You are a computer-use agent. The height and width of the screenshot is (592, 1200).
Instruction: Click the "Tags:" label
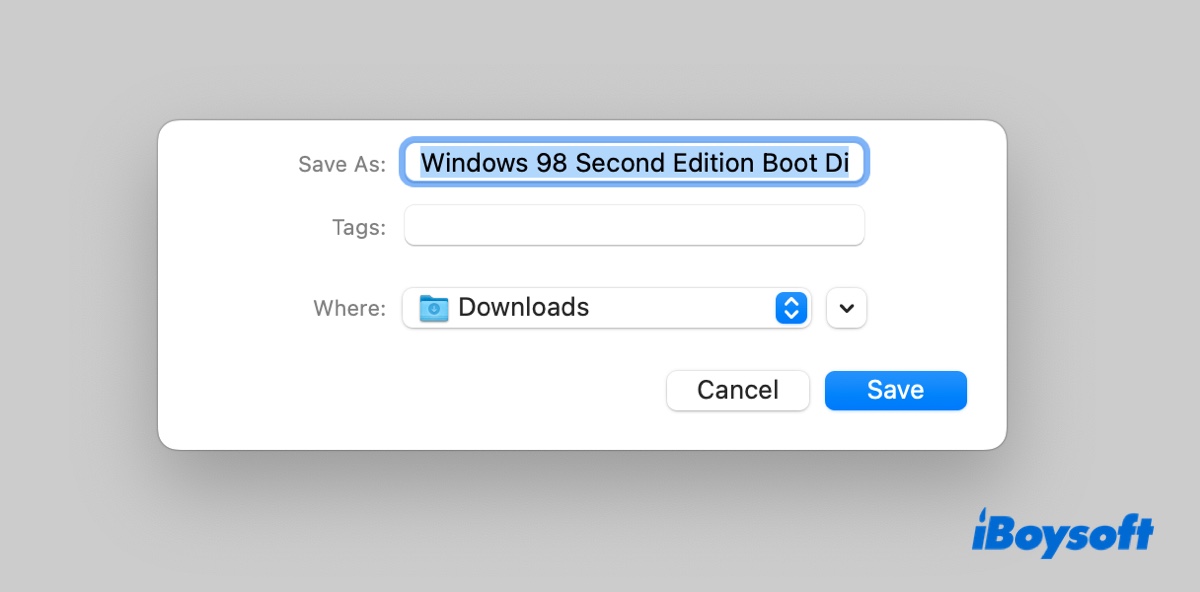point(358,228)
